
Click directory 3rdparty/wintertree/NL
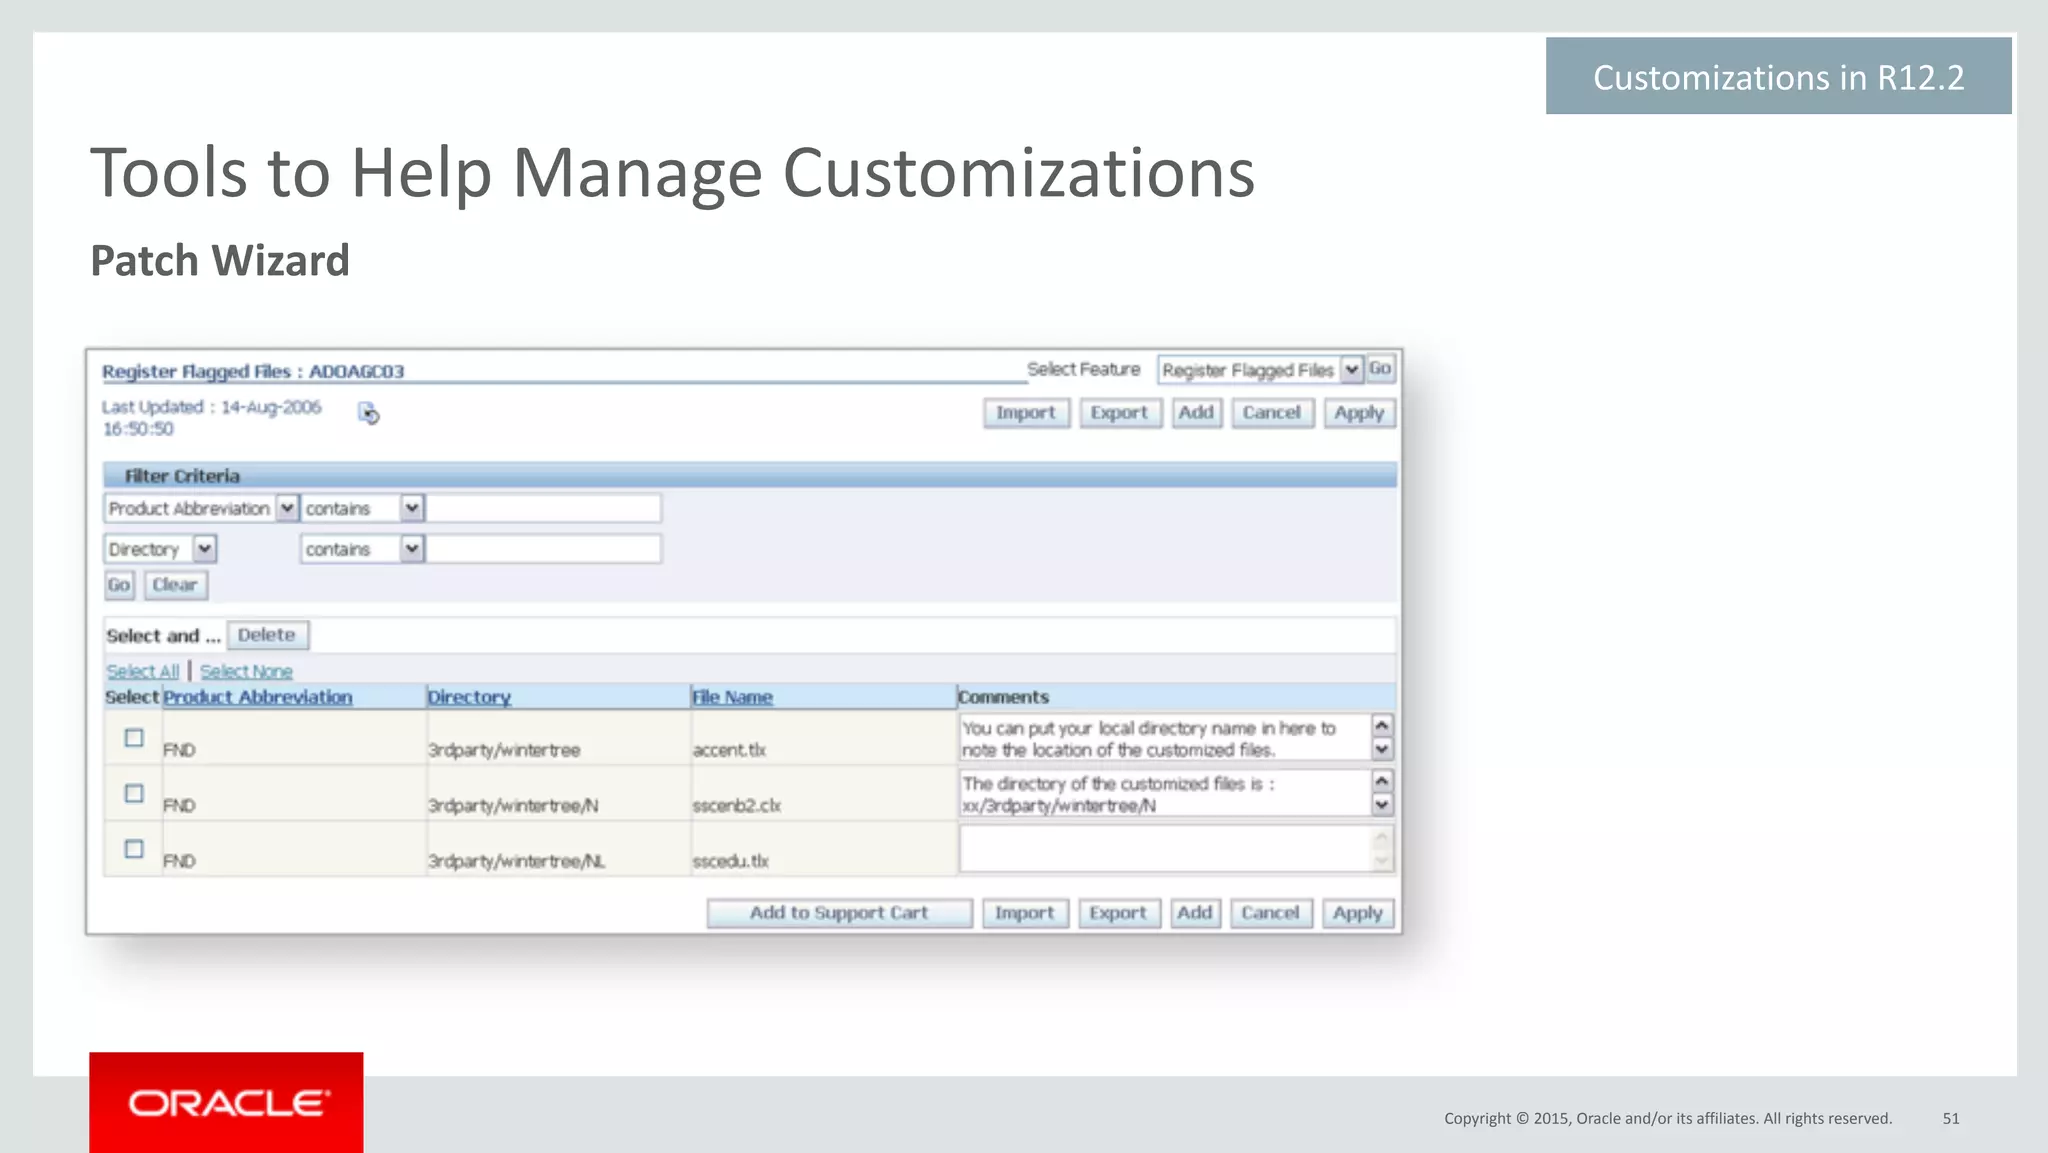[516, 861]
